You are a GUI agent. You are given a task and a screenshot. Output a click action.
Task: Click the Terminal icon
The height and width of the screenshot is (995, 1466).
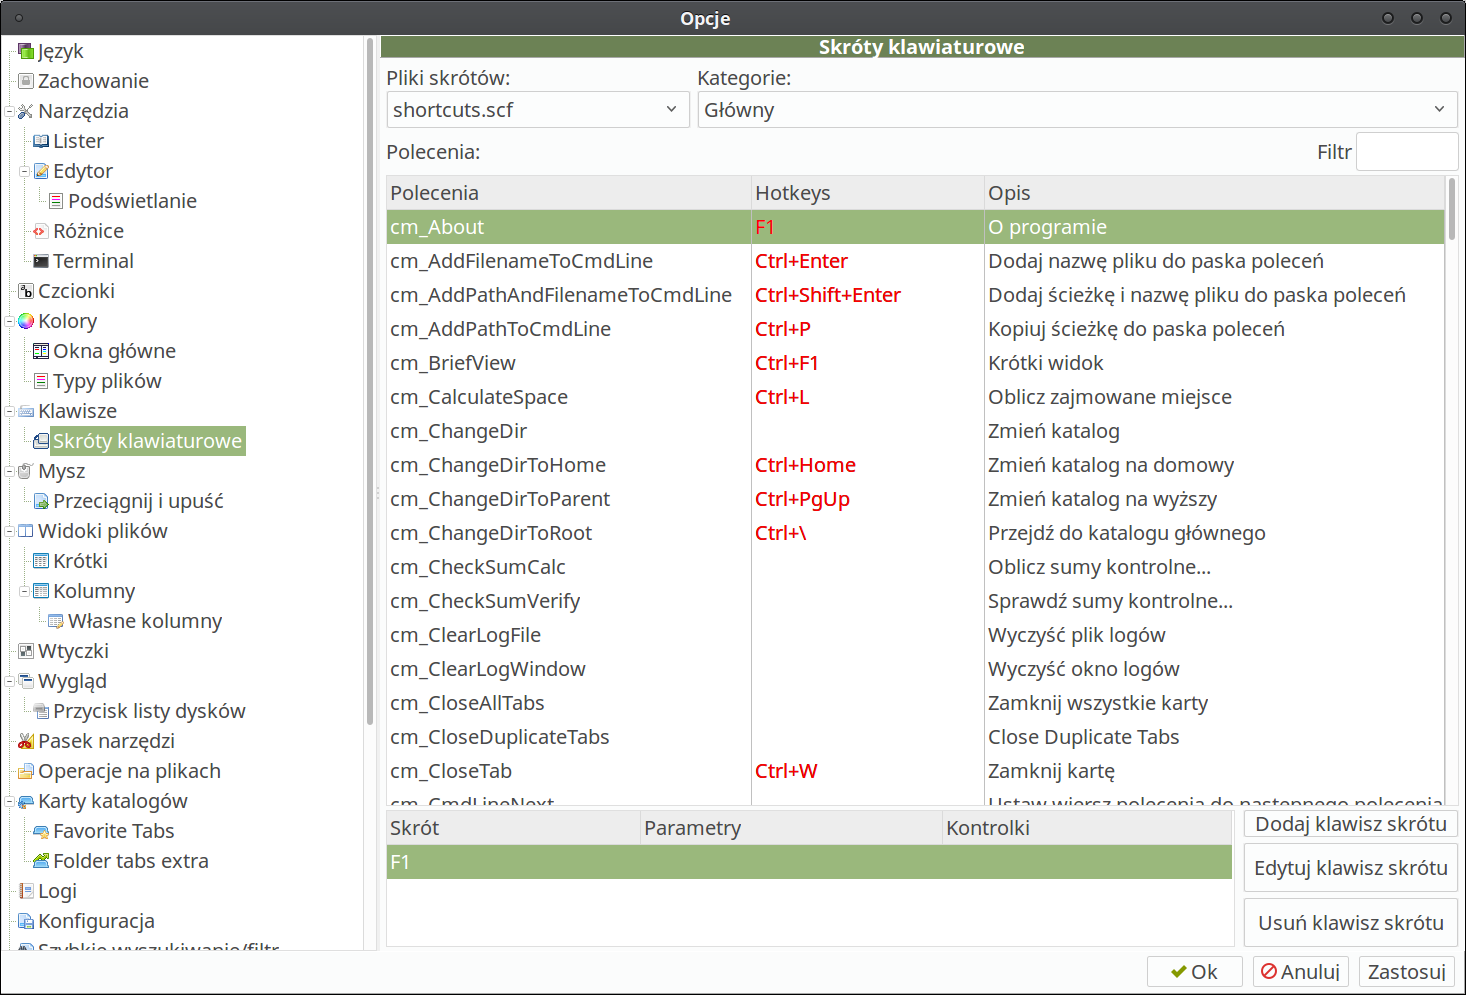(x=41, y=261)
